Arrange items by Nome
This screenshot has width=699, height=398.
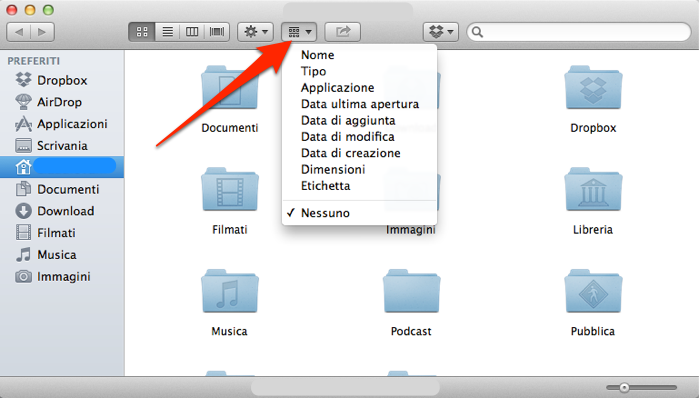359,55
